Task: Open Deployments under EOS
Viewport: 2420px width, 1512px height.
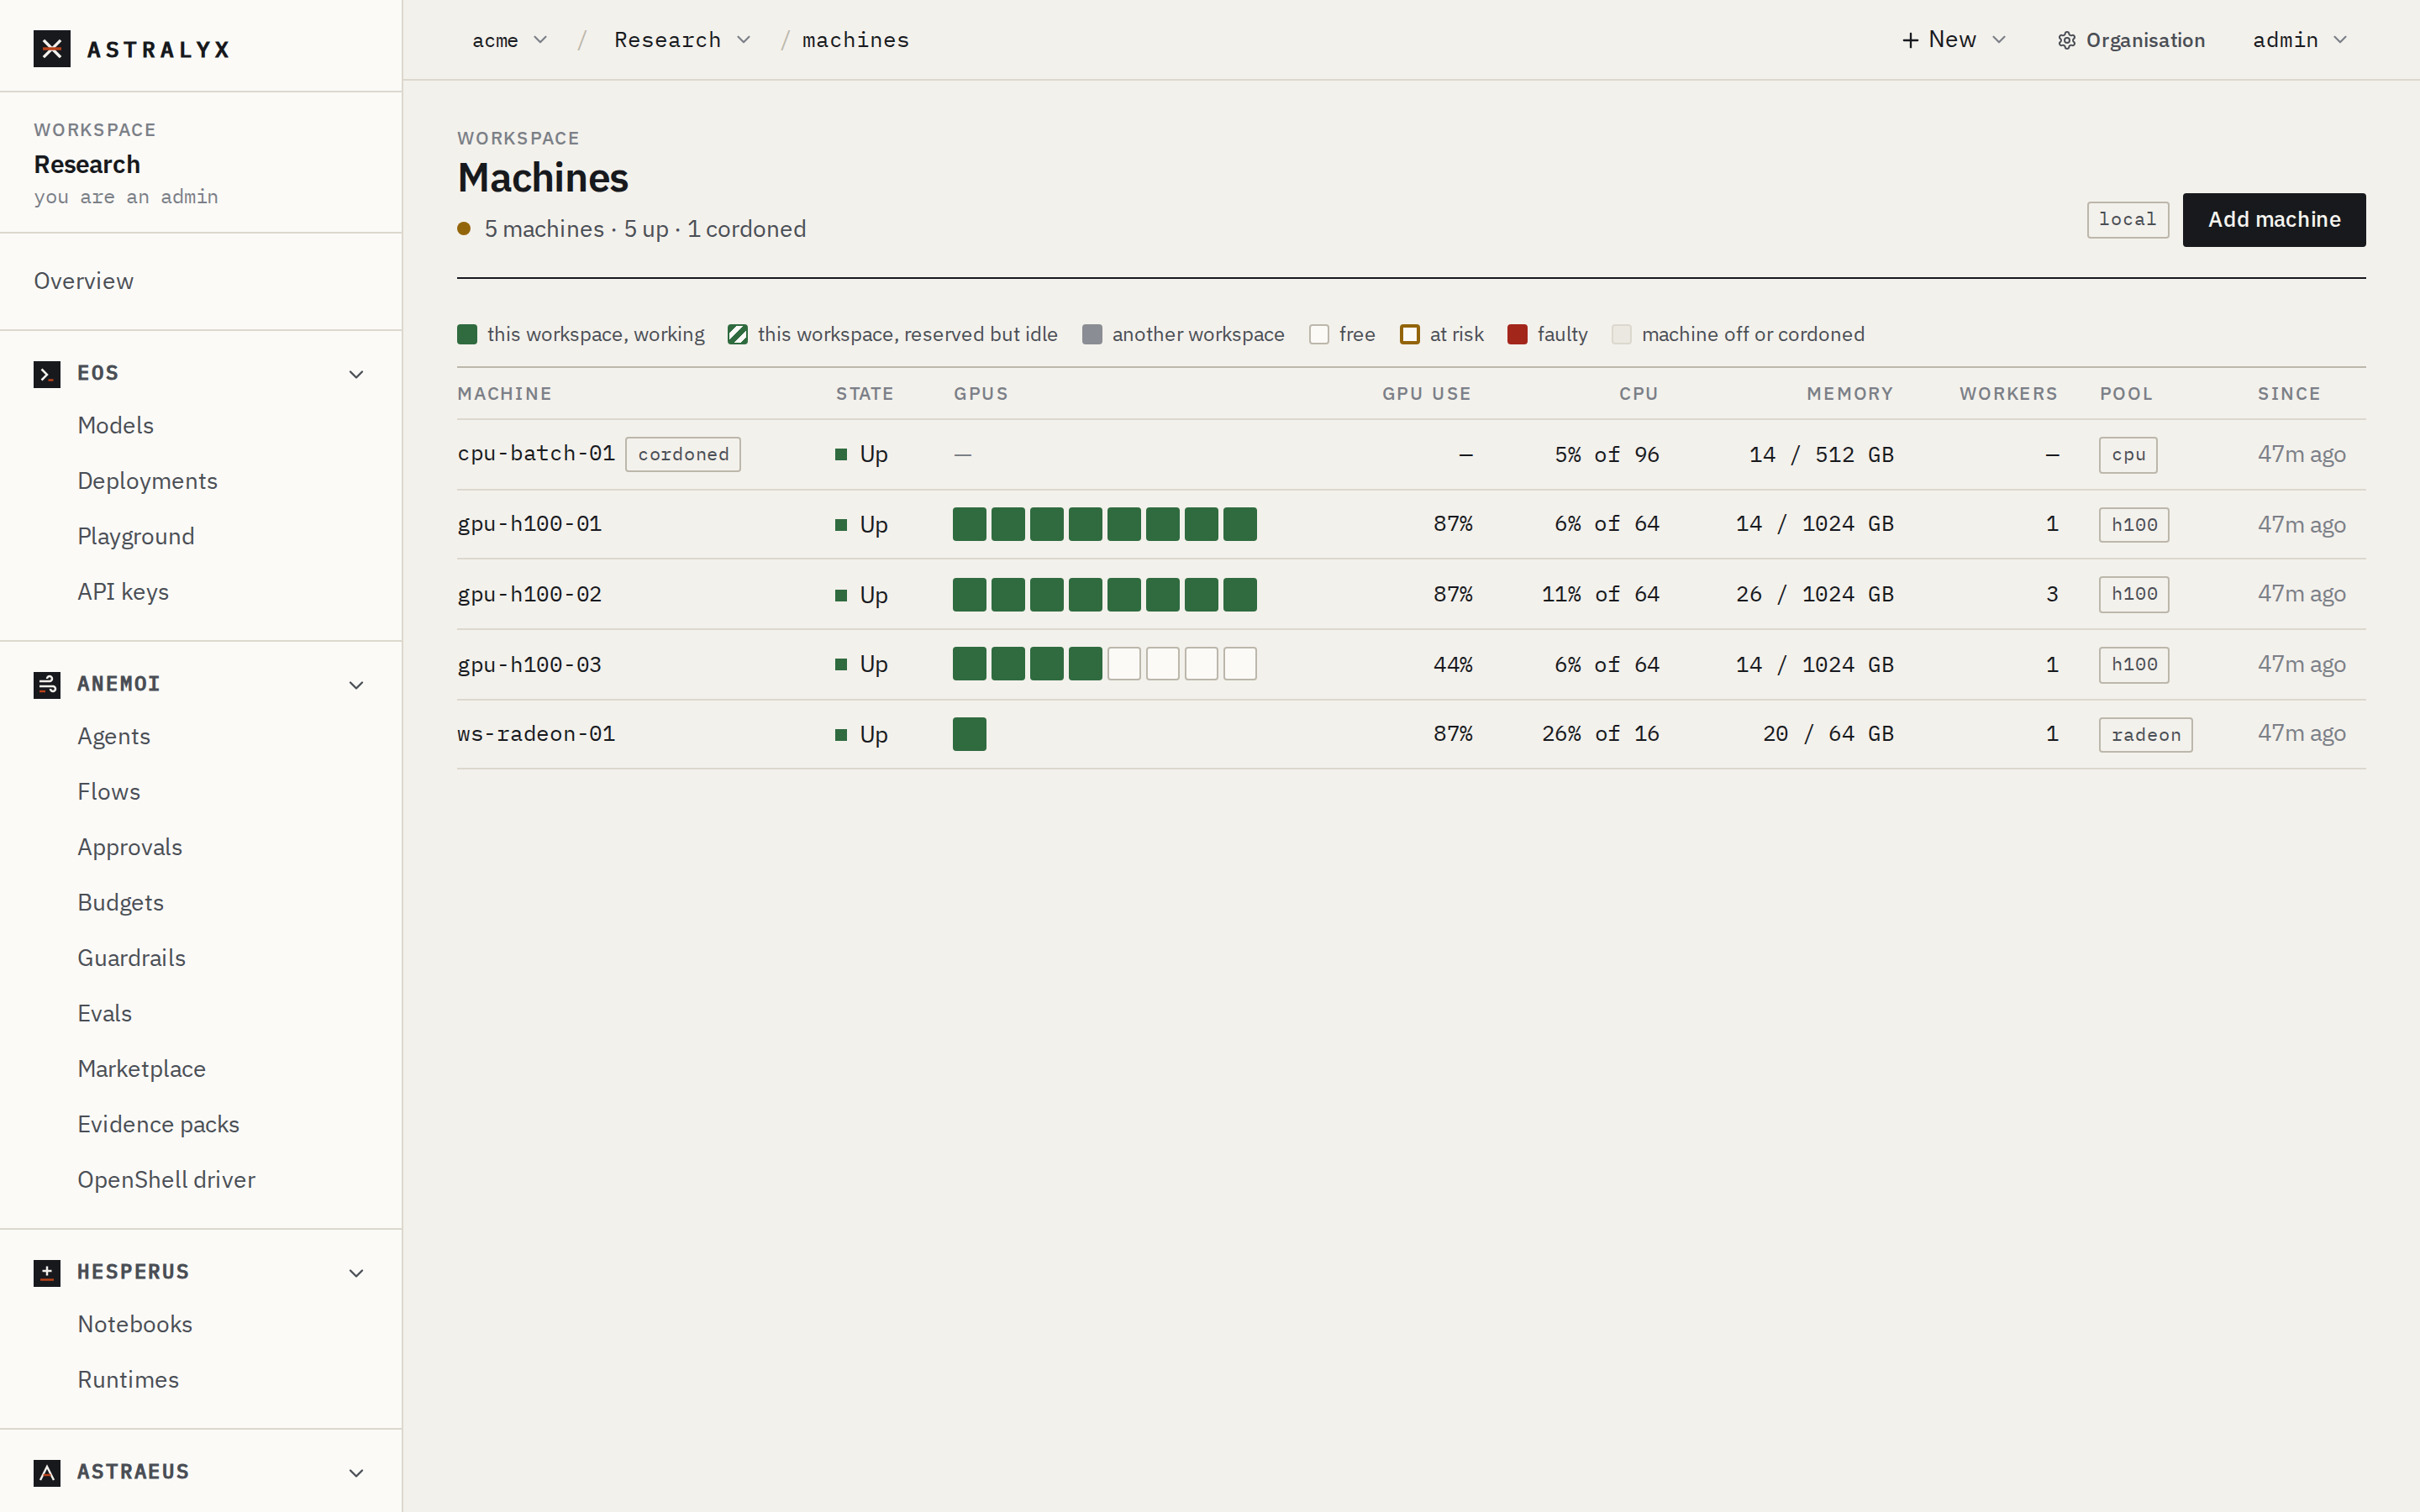Action: (148, 482)
